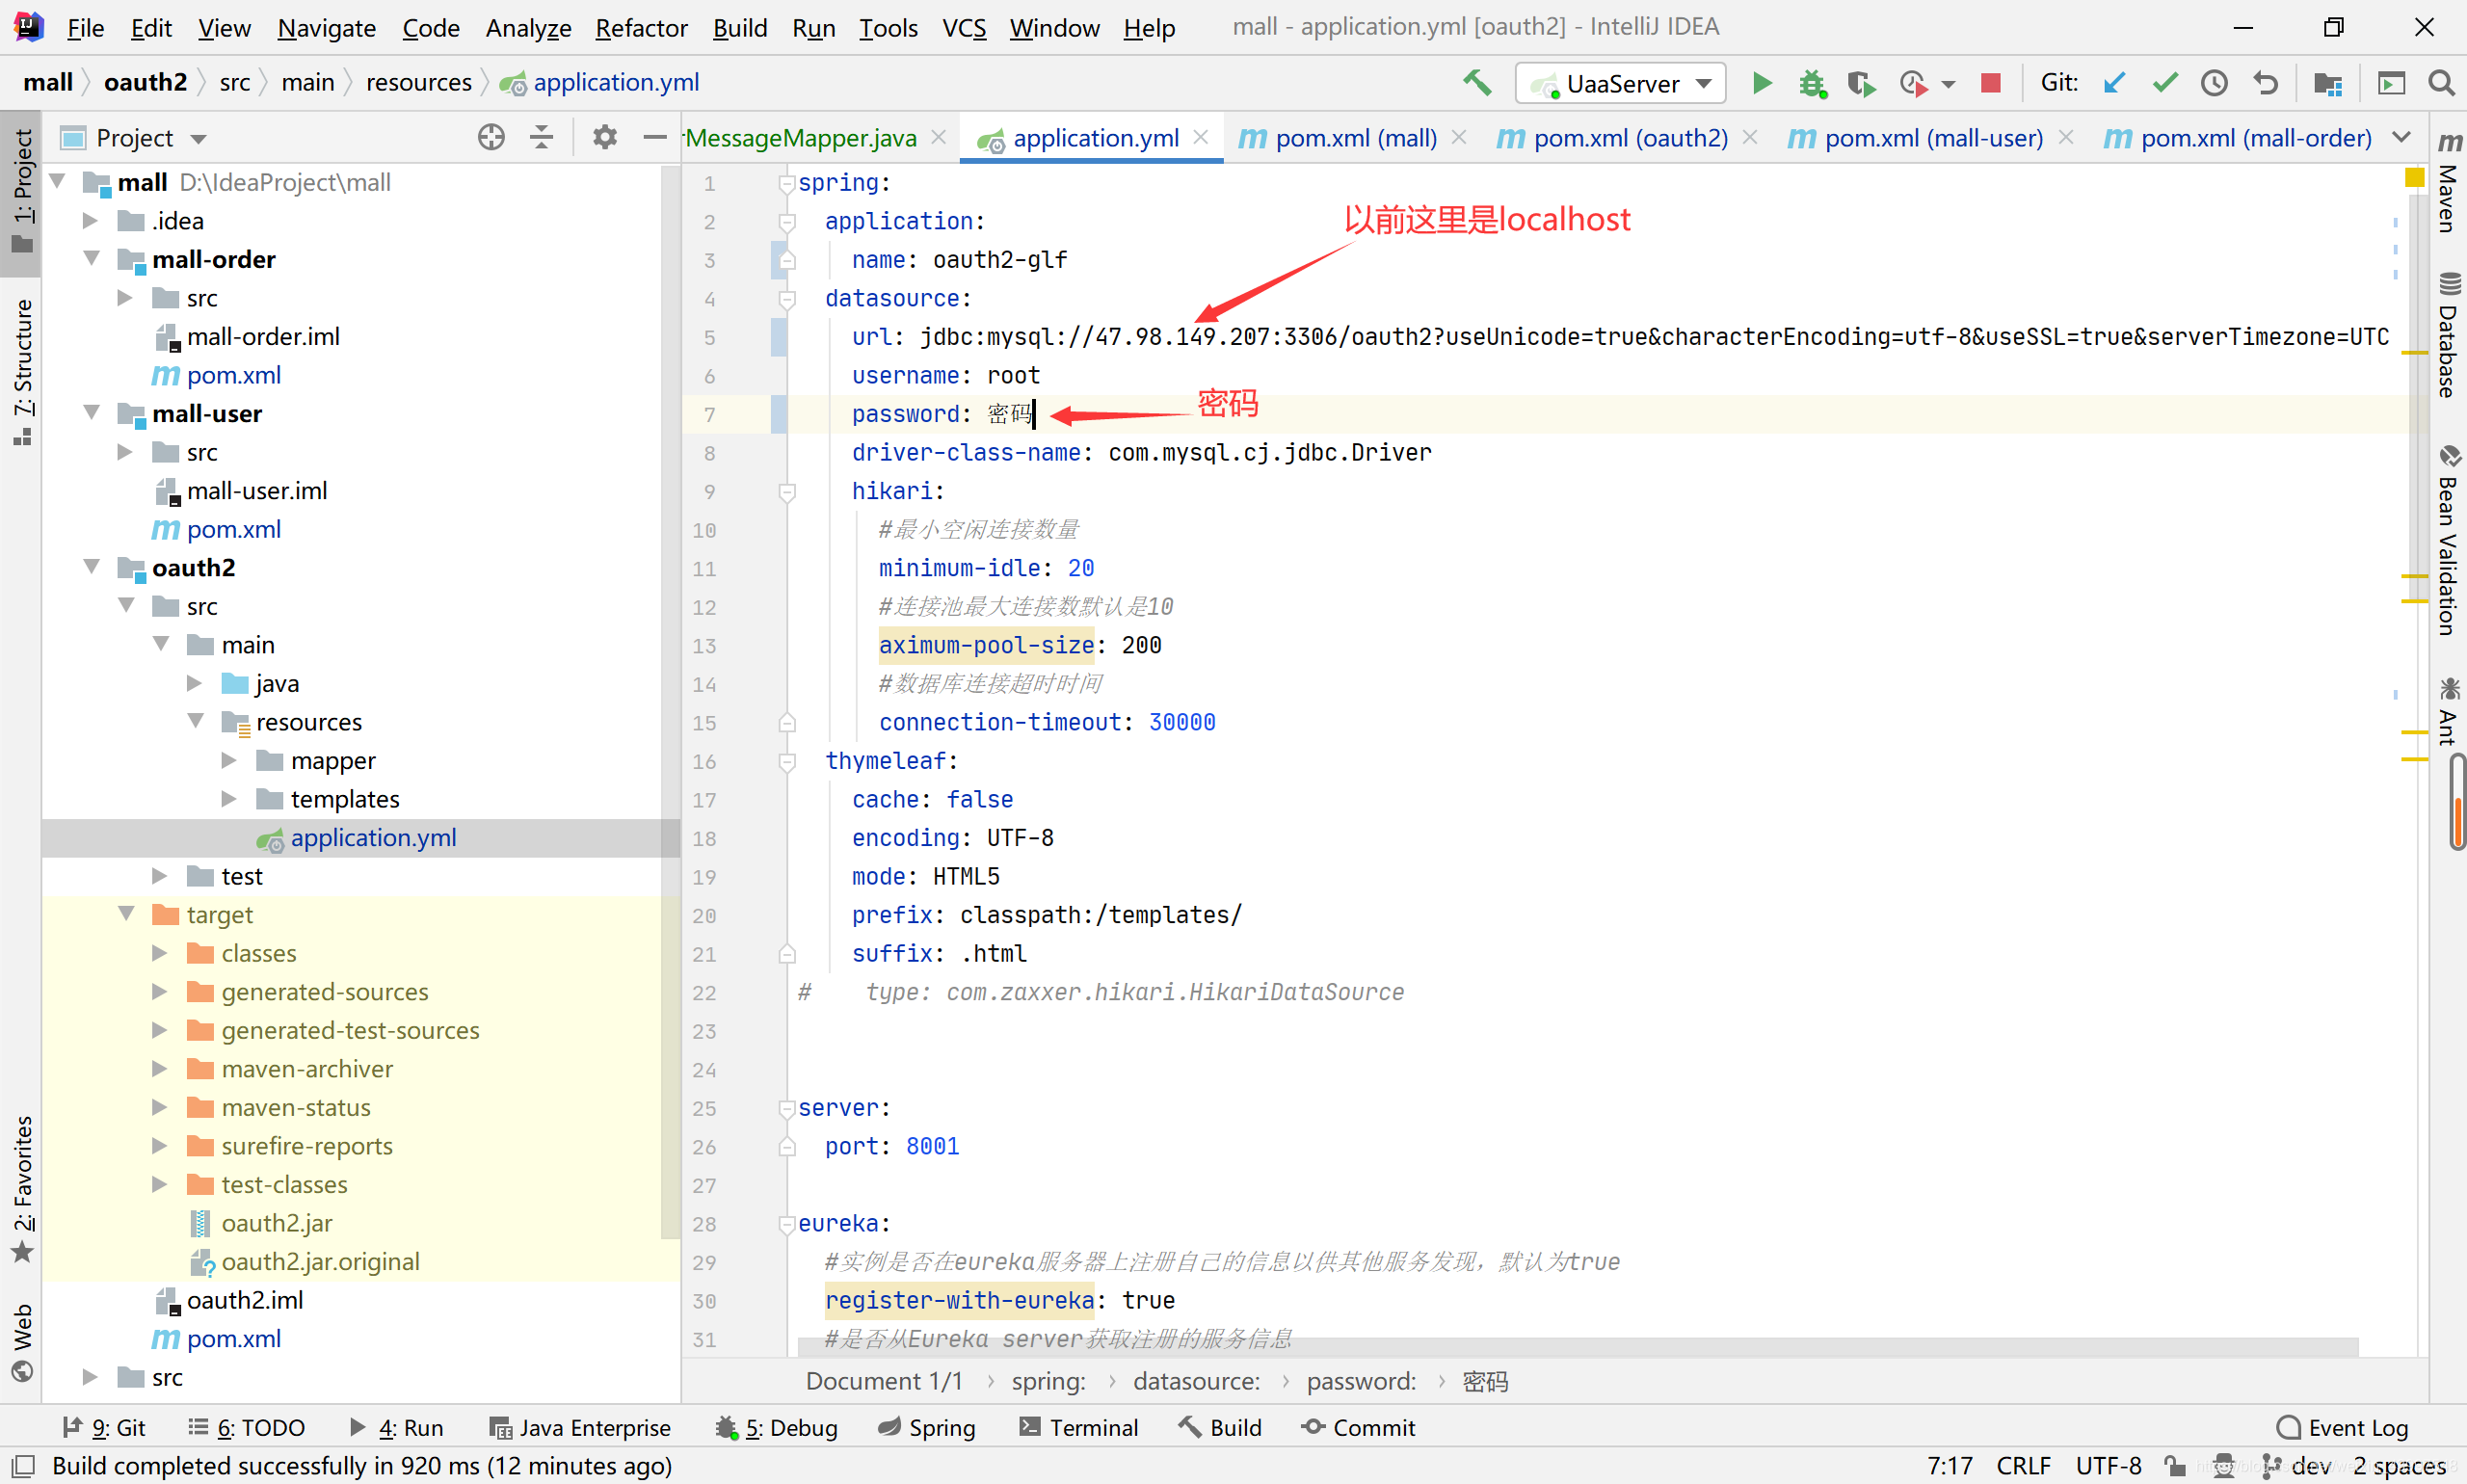
Task: Open the Terminal tool window
Action: tap(1078, 1427)
